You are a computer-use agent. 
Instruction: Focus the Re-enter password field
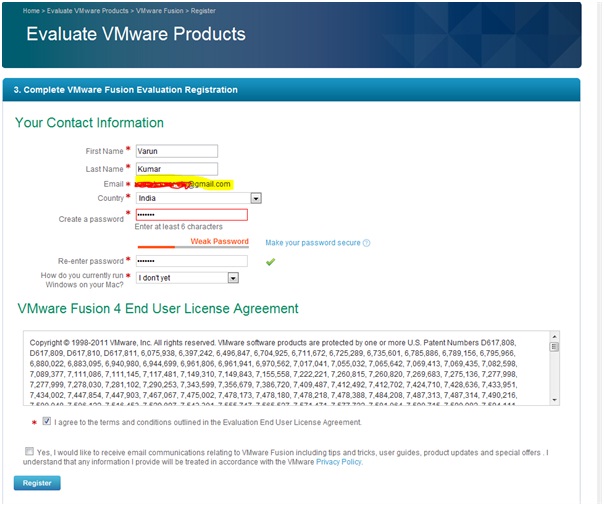click(192, 261)
